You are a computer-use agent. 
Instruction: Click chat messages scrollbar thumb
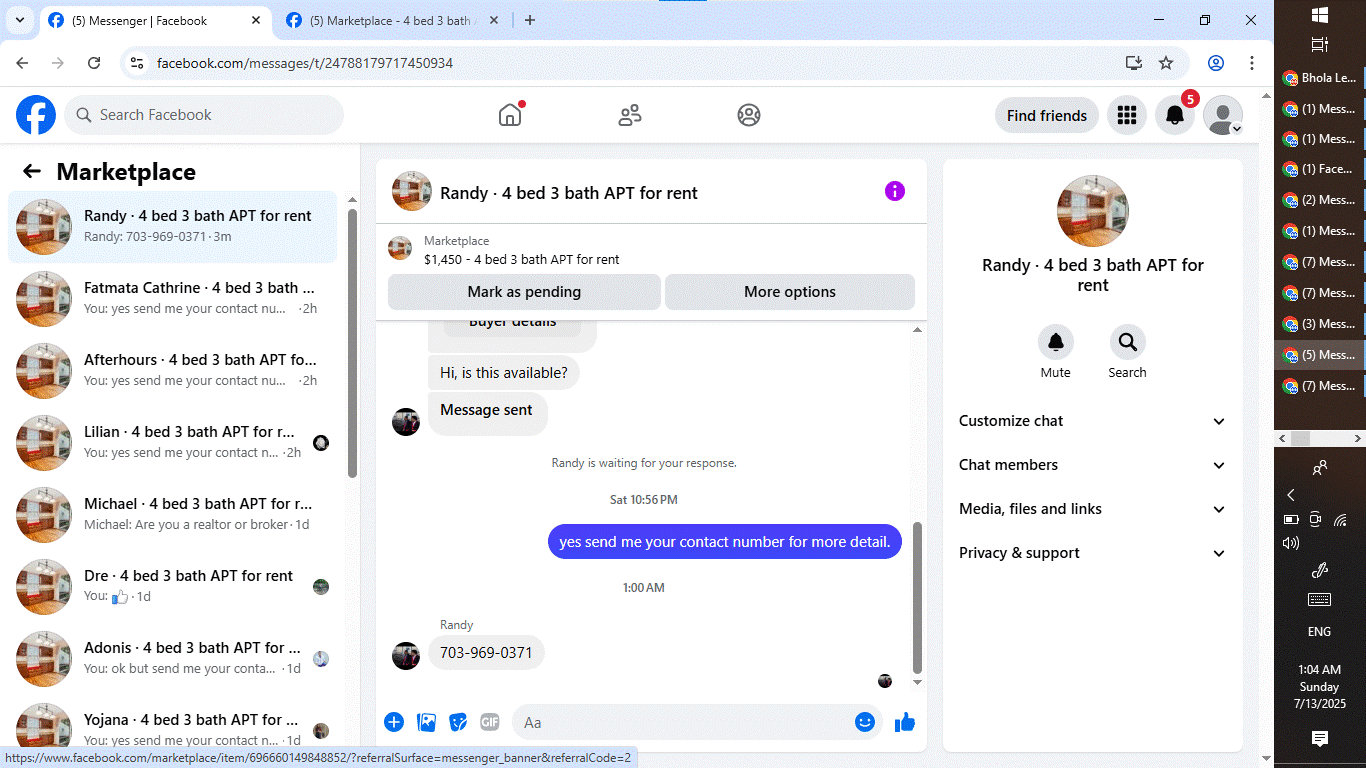(918, 597)
